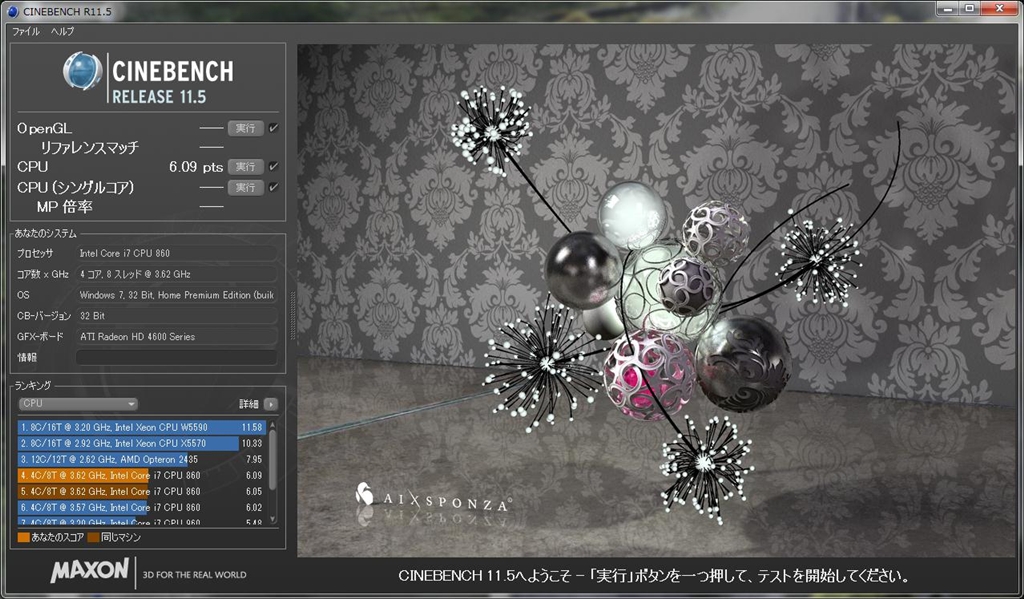
Task: Click the ranking list up arrow
Action: [x=273, y=425]
